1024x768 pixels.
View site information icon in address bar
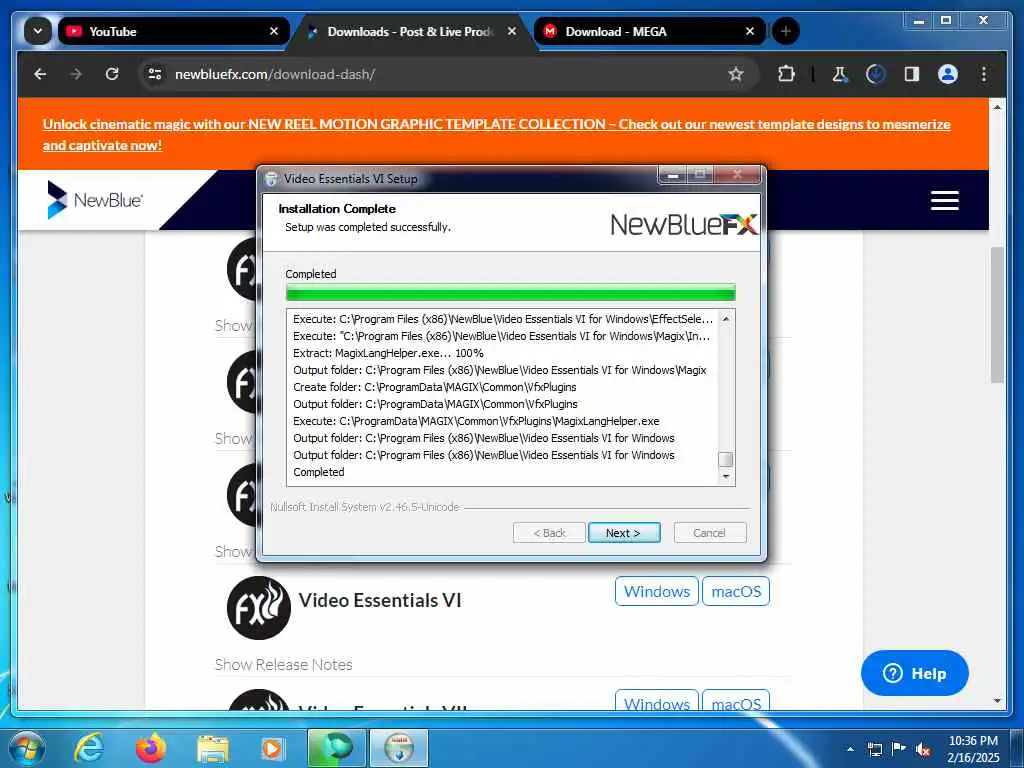(x=155, y=74)
